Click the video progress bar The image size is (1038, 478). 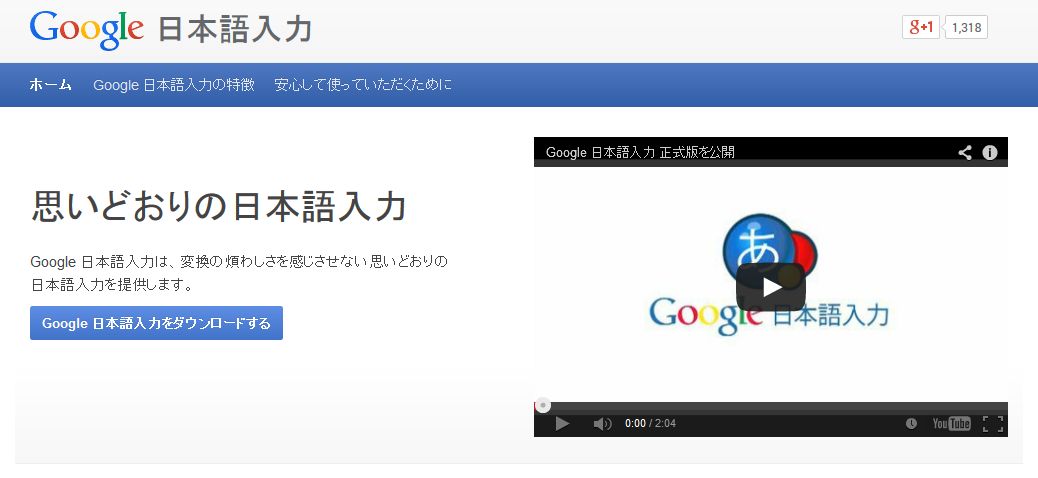(771, 406)
